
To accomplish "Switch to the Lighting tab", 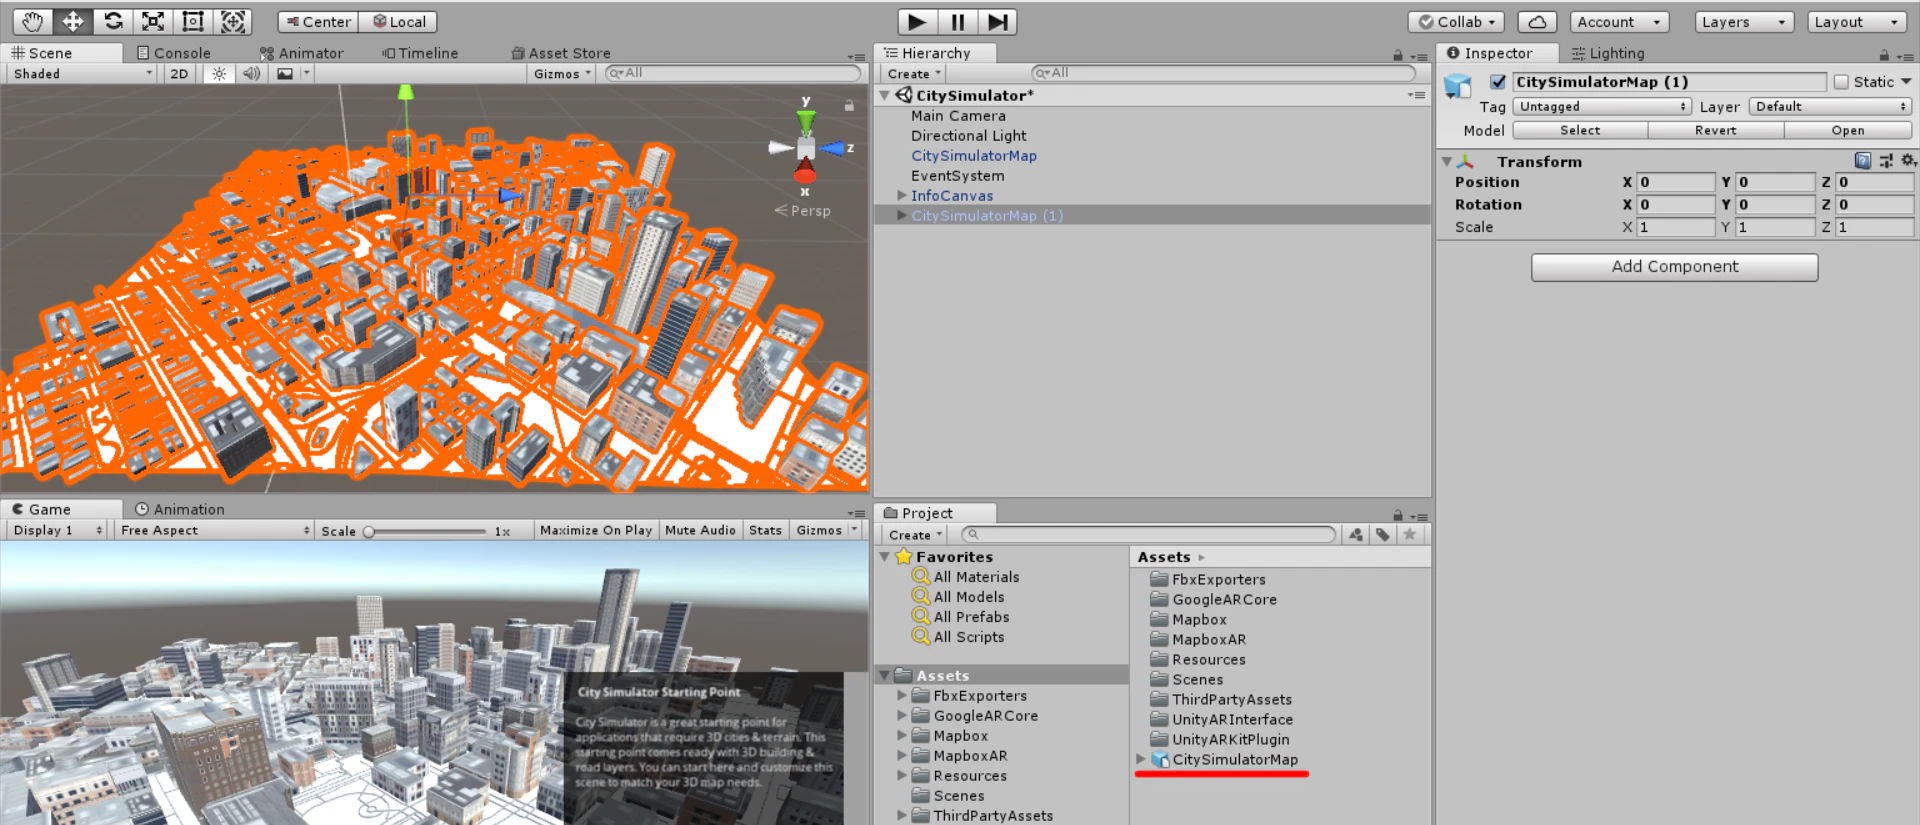I will pos(1608,53).
